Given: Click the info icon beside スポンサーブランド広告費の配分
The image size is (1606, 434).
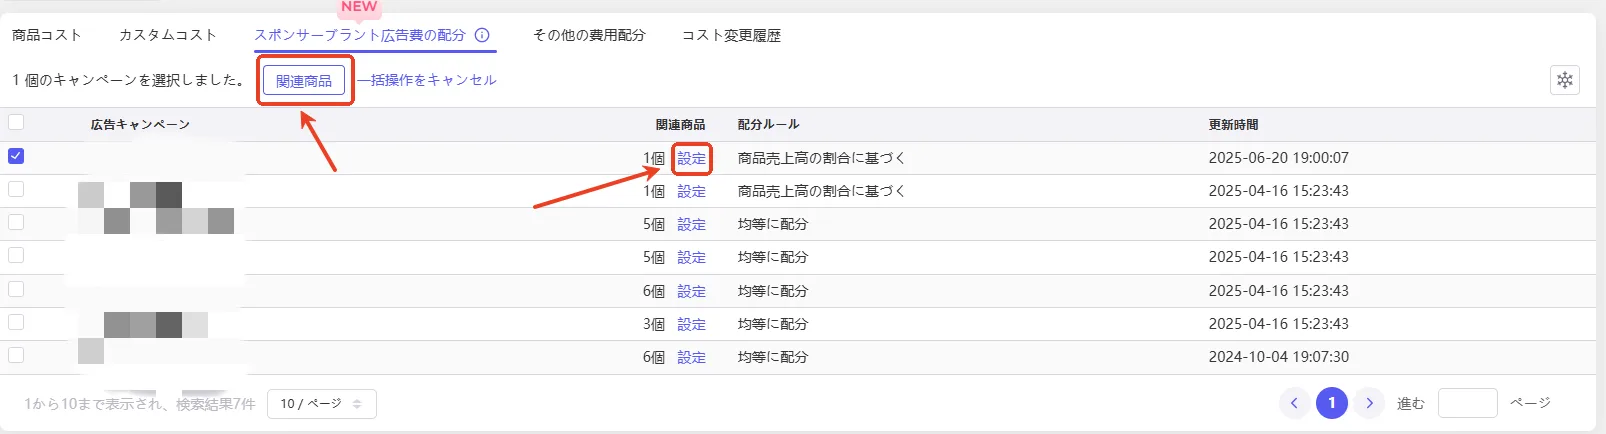Looking at the screenshot, I should pyautogui.click(x=482, y=35).
